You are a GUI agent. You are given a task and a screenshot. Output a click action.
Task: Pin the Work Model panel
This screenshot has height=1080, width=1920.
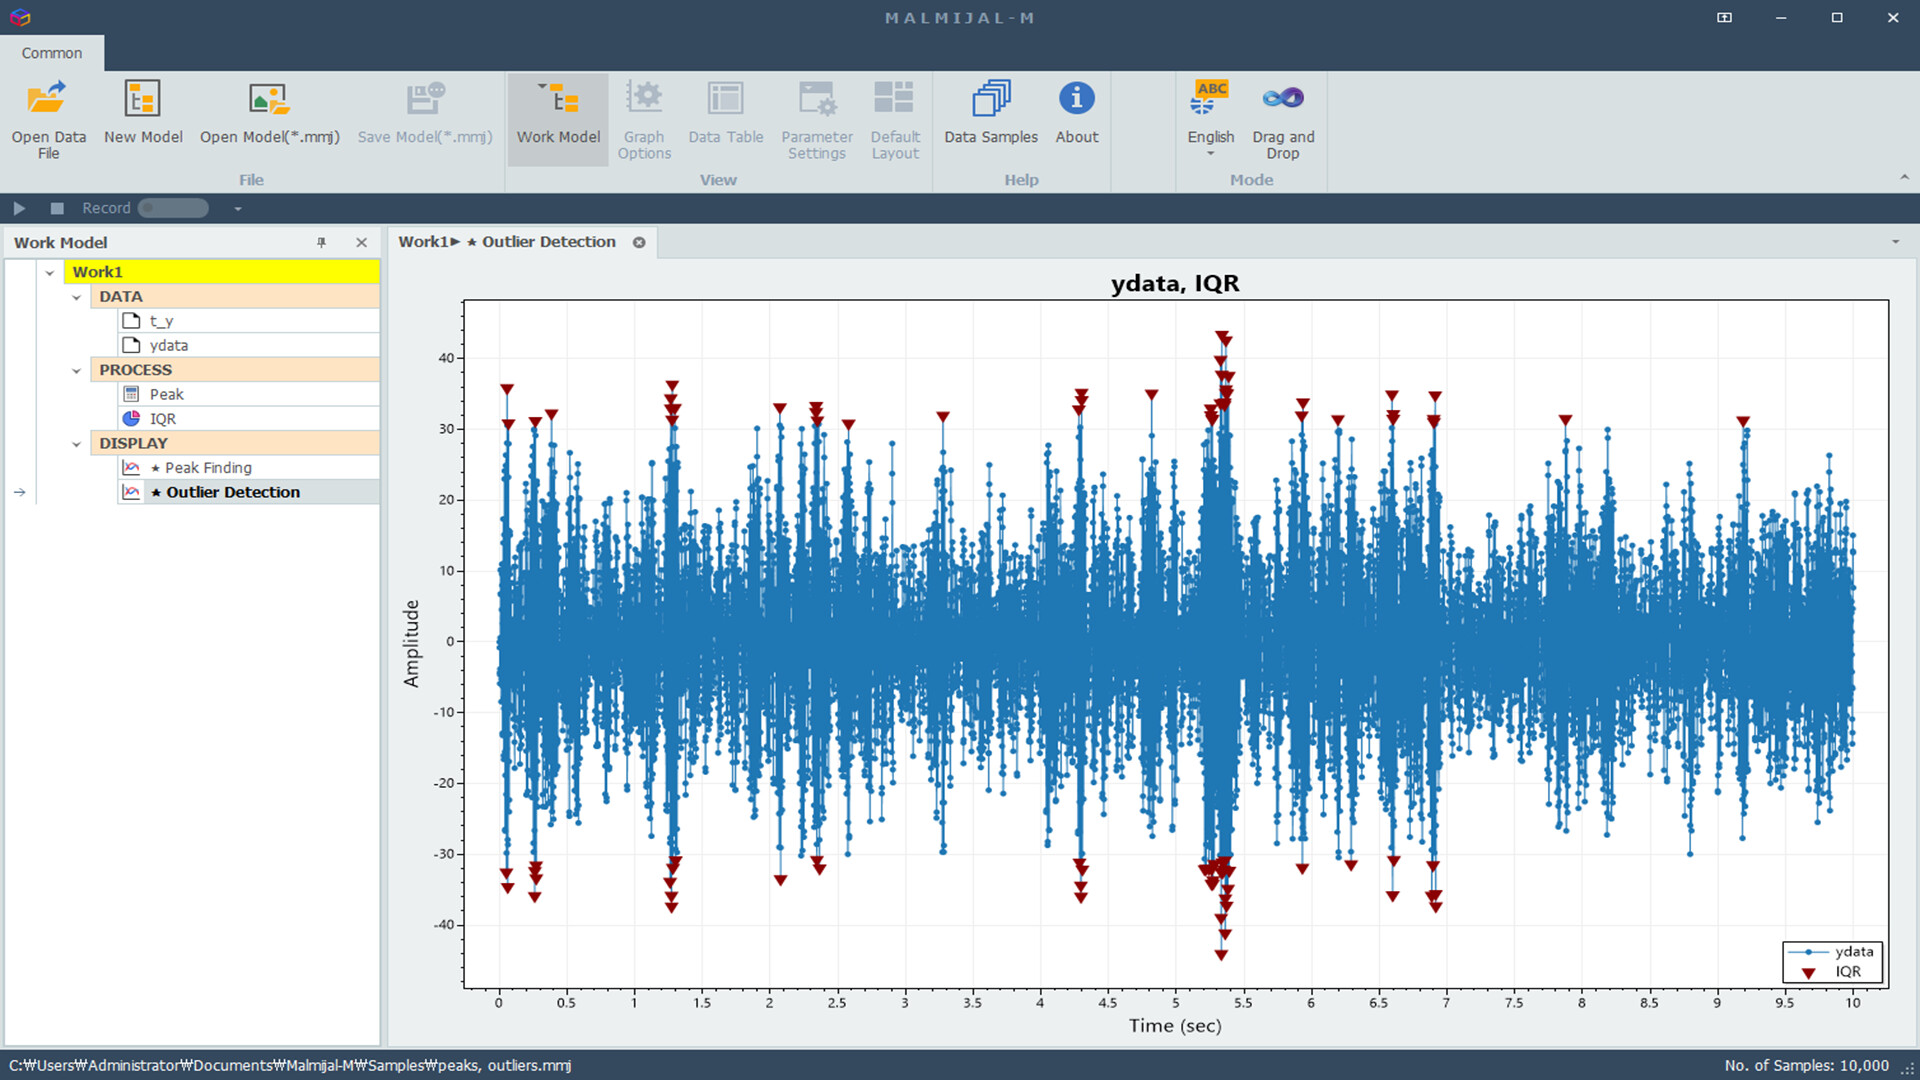point(321,243)
